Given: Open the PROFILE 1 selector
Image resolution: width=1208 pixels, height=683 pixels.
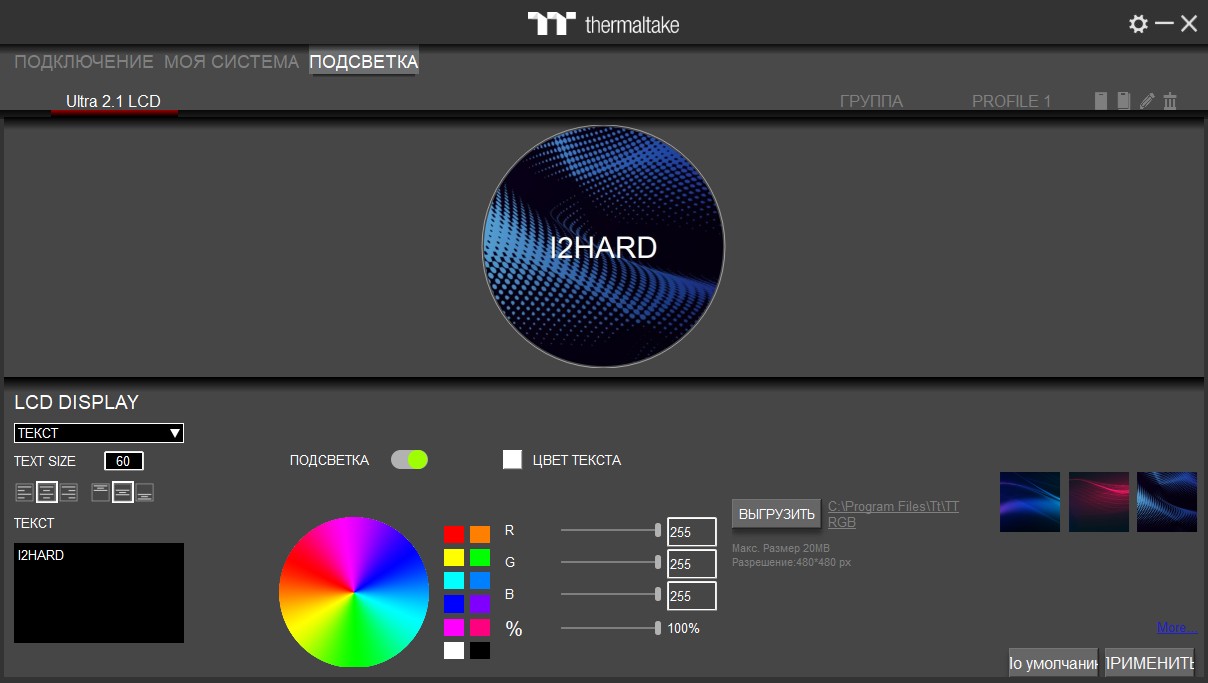Looking at the screenshot, I should (x=1012, y=101).
